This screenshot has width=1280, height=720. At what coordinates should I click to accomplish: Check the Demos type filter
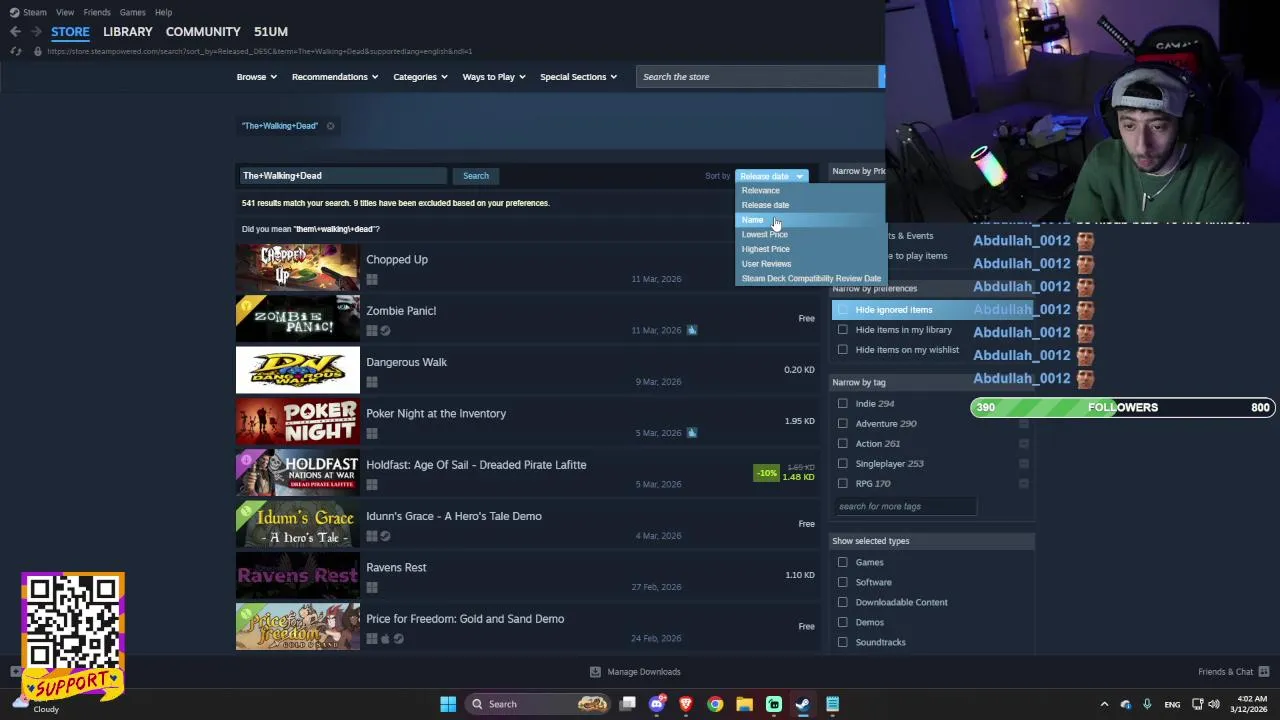(x=843, y=622)
